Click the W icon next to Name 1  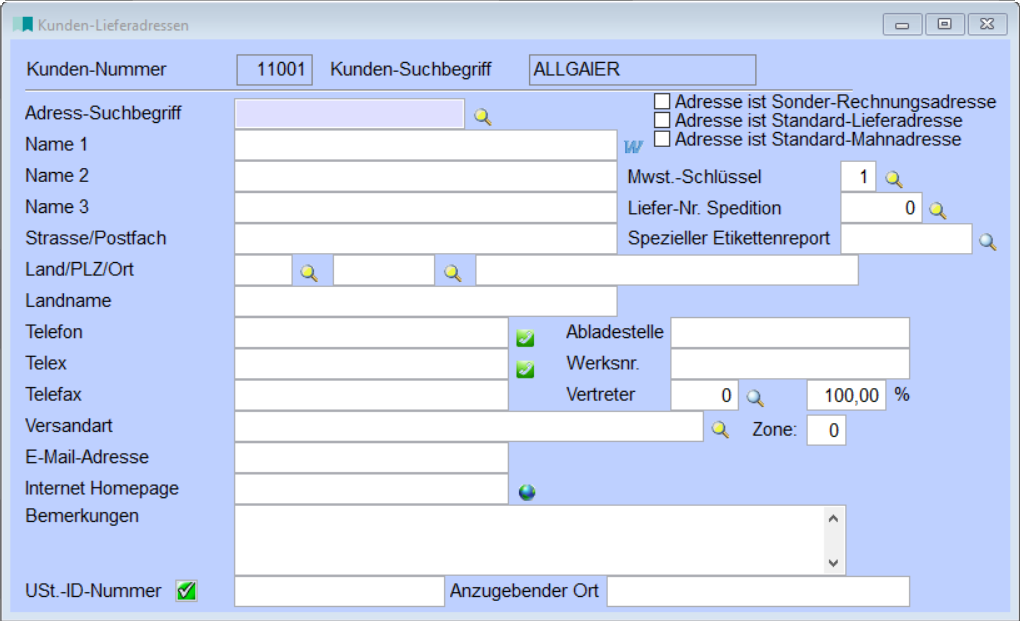pos(633,146)
